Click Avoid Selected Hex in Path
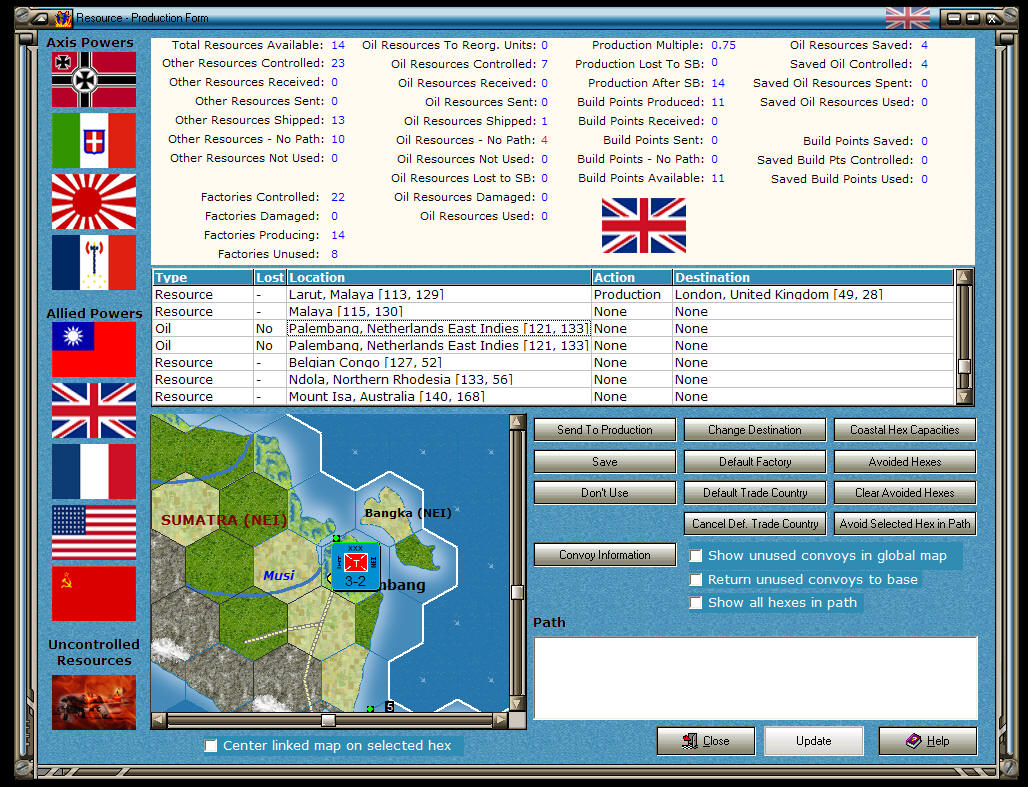This screenshot has height=787, width=1028. point(905,523)
